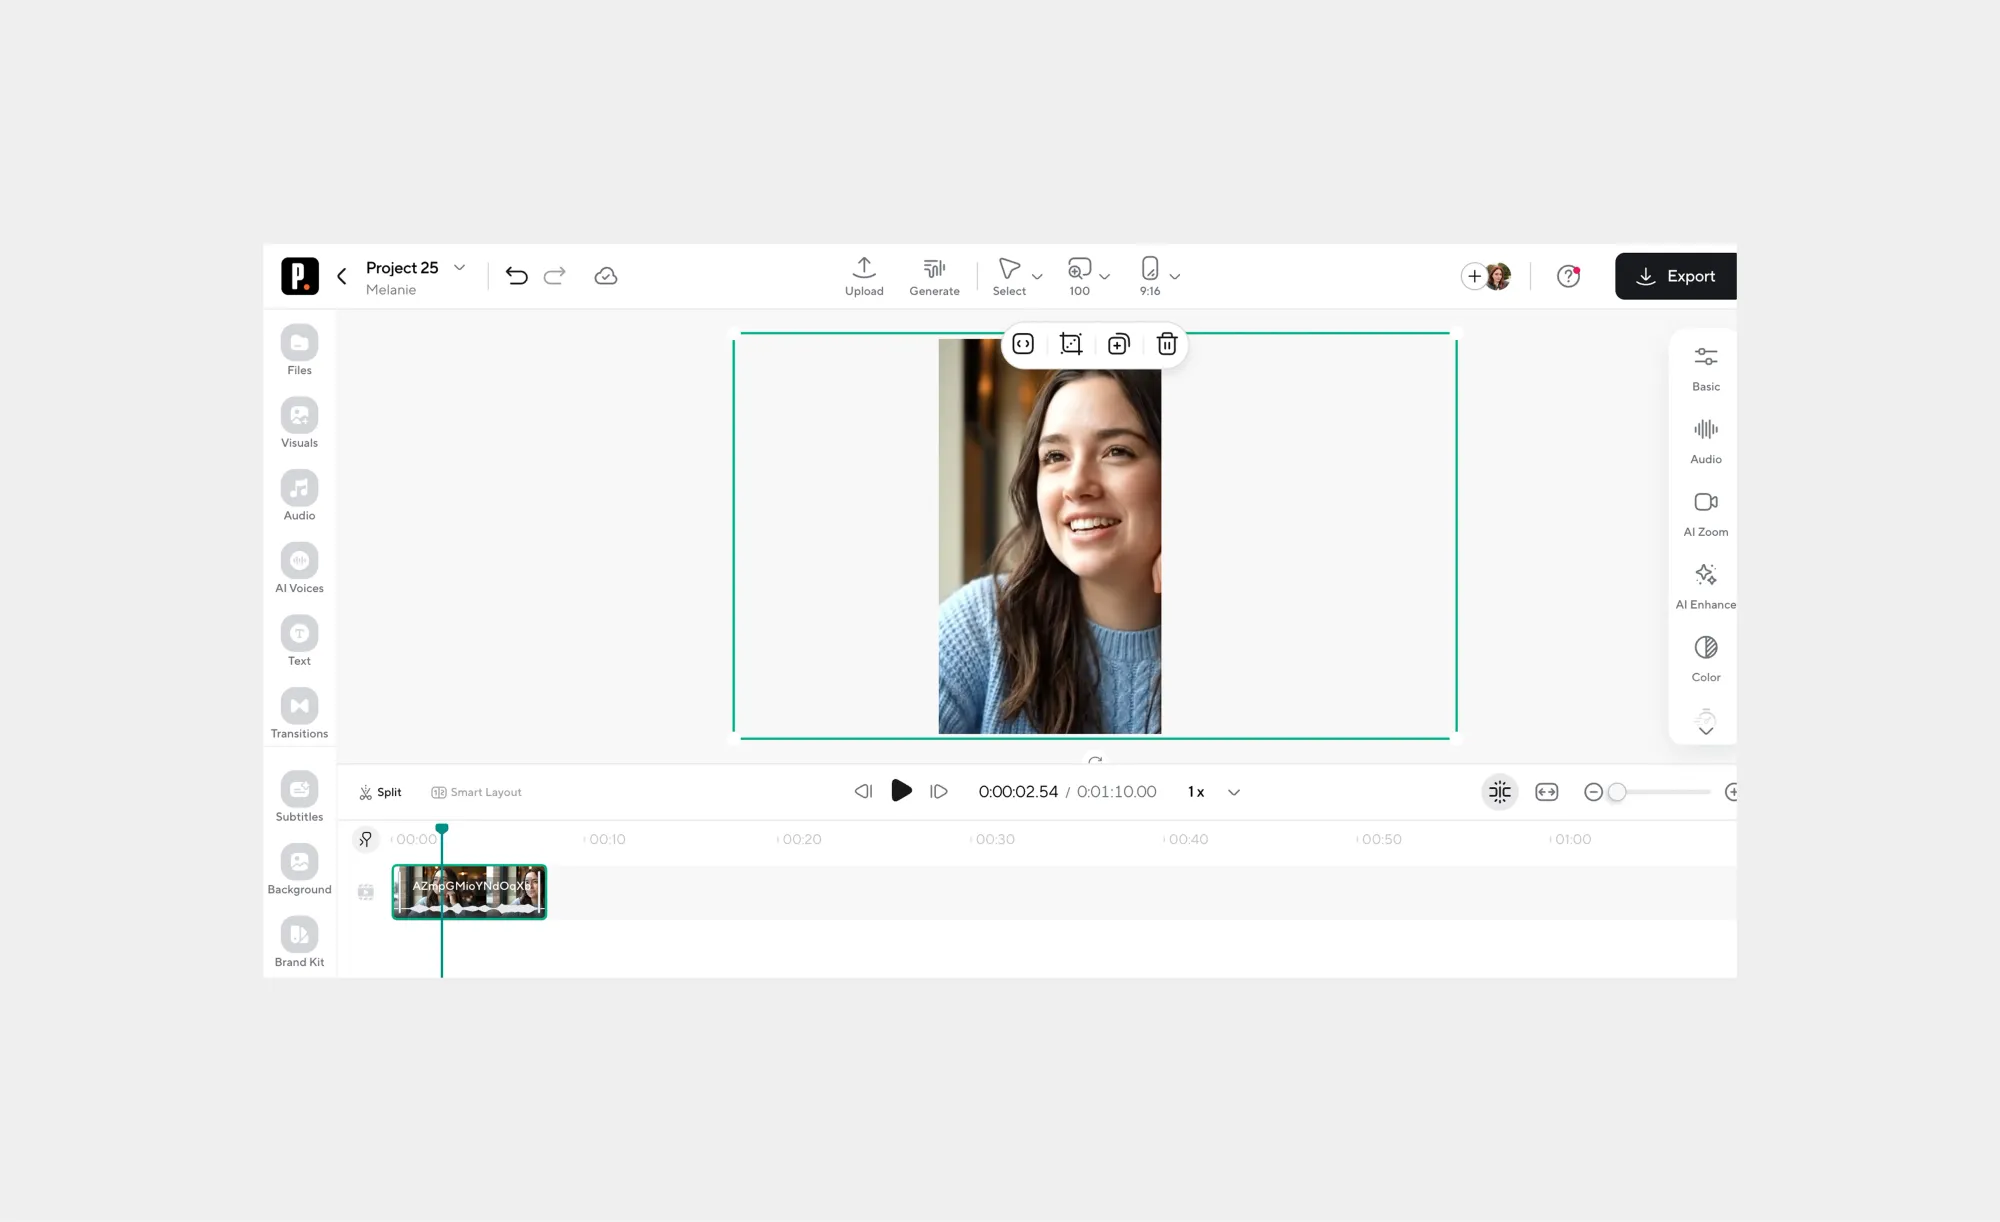Toggle timeline snapping button

click(1499, 792)
